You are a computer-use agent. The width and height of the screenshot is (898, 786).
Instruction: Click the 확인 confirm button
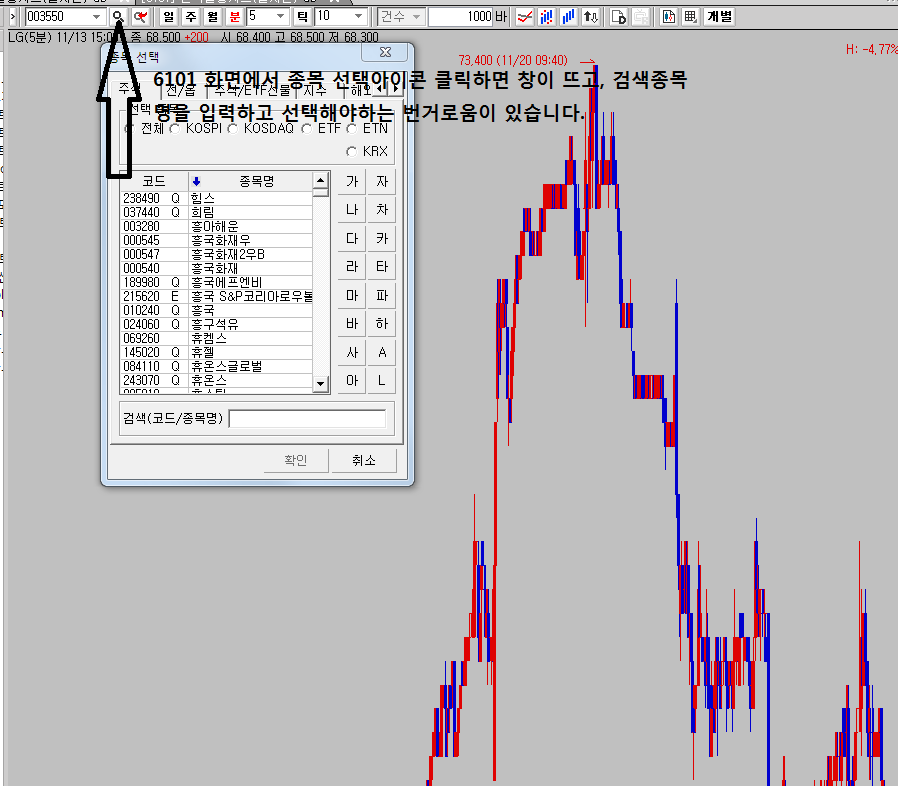pyautogui.click(x=295, y=460)
